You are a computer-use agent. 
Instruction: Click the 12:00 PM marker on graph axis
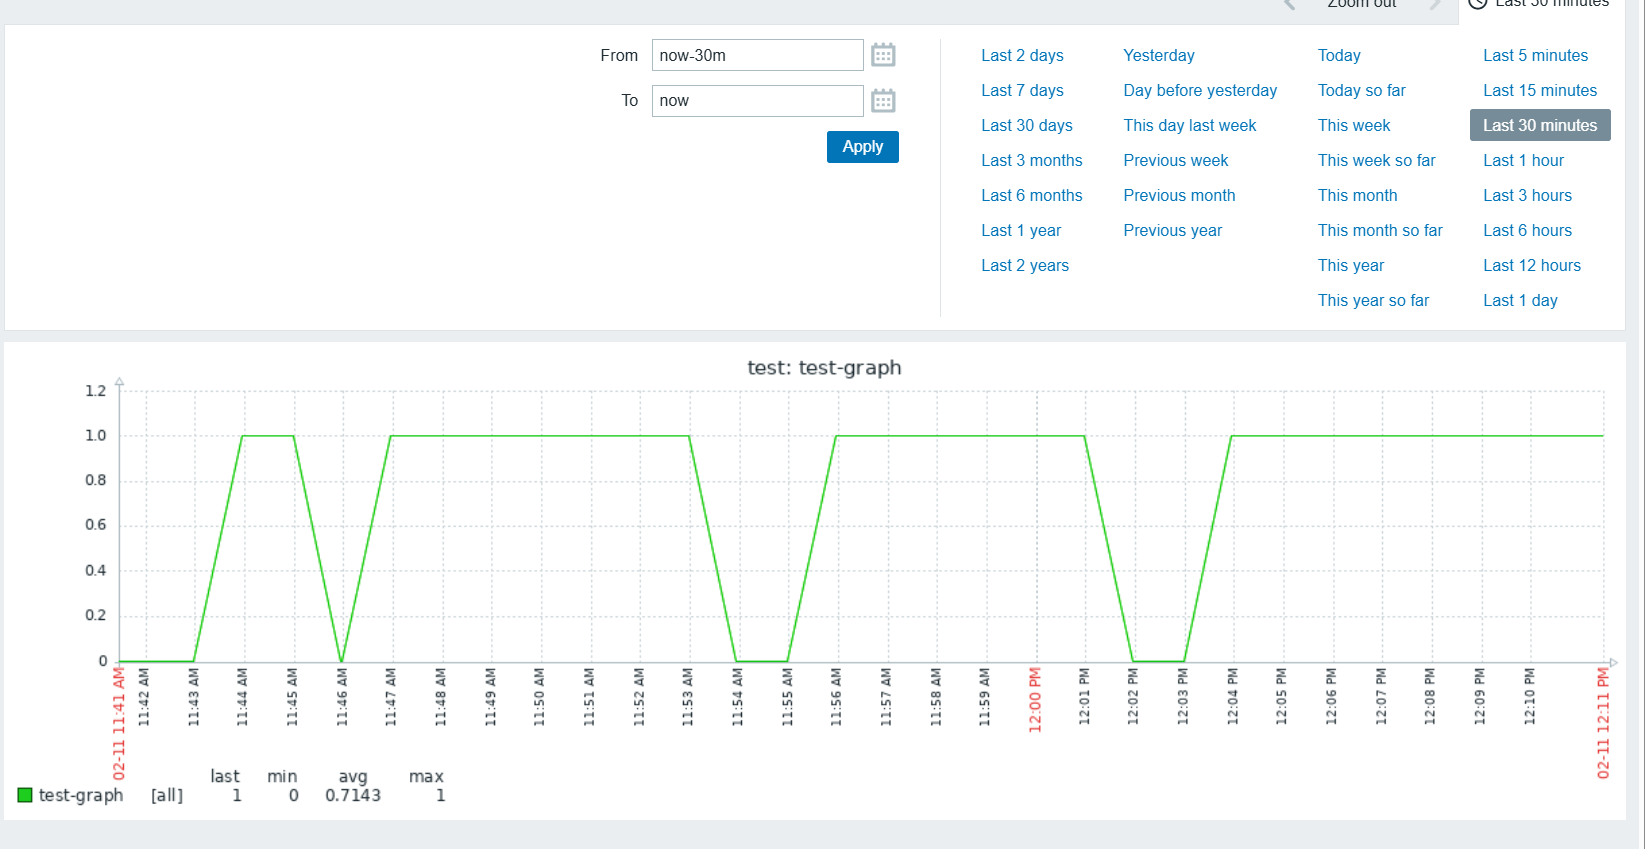[1035, 700]
